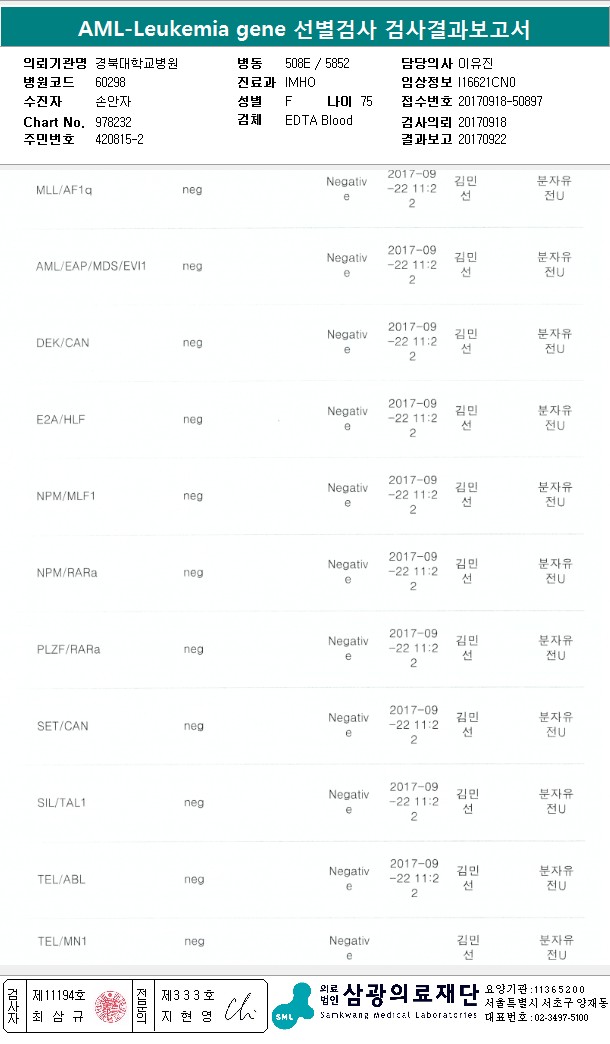Click the SIL/TAL1 test name
Viewport: 610px width, 1044px height.
coord(63,803)
